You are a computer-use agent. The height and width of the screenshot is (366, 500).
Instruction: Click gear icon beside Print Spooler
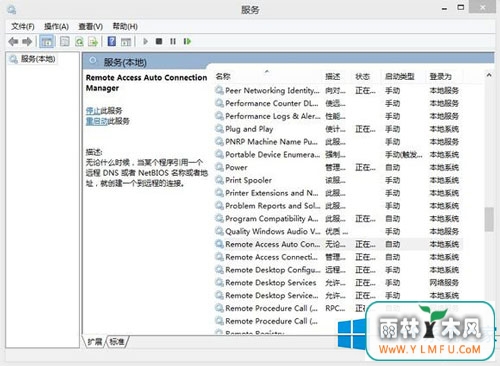[x=219, y=180]
